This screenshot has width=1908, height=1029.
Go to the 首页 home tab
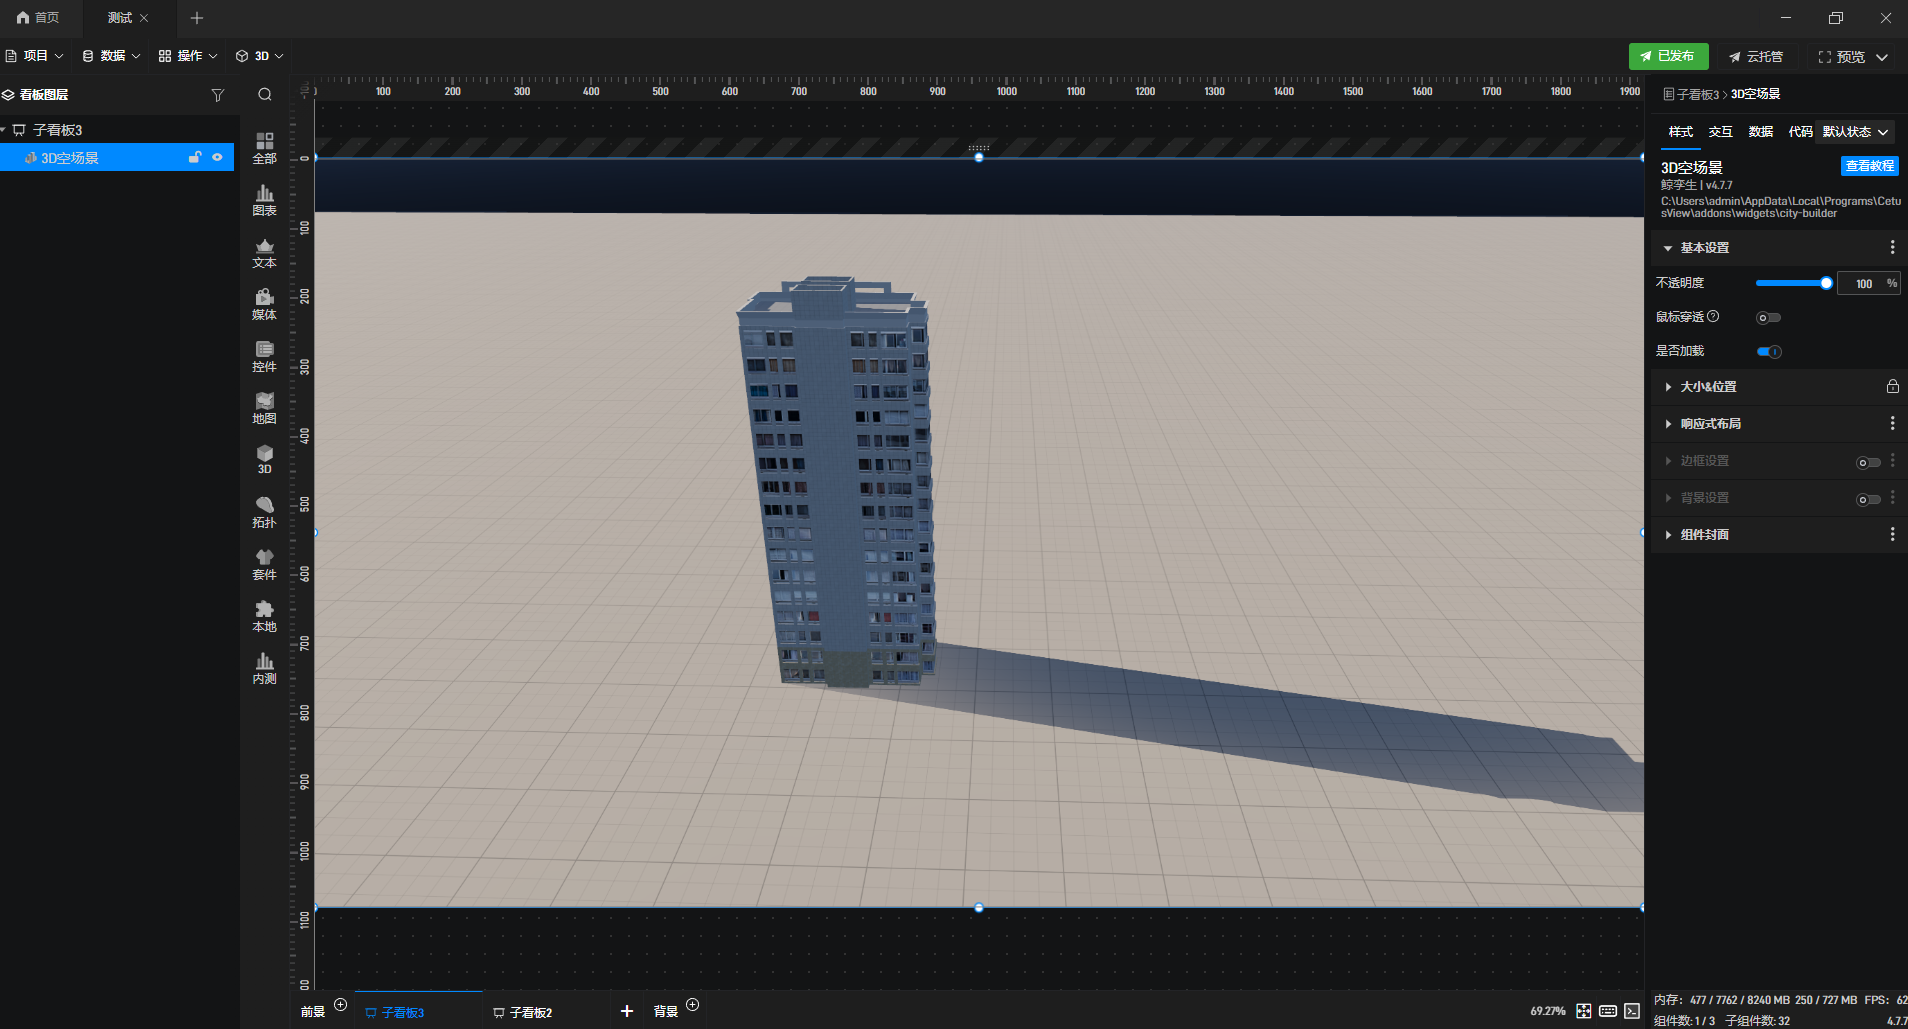(x=38, y=18)
